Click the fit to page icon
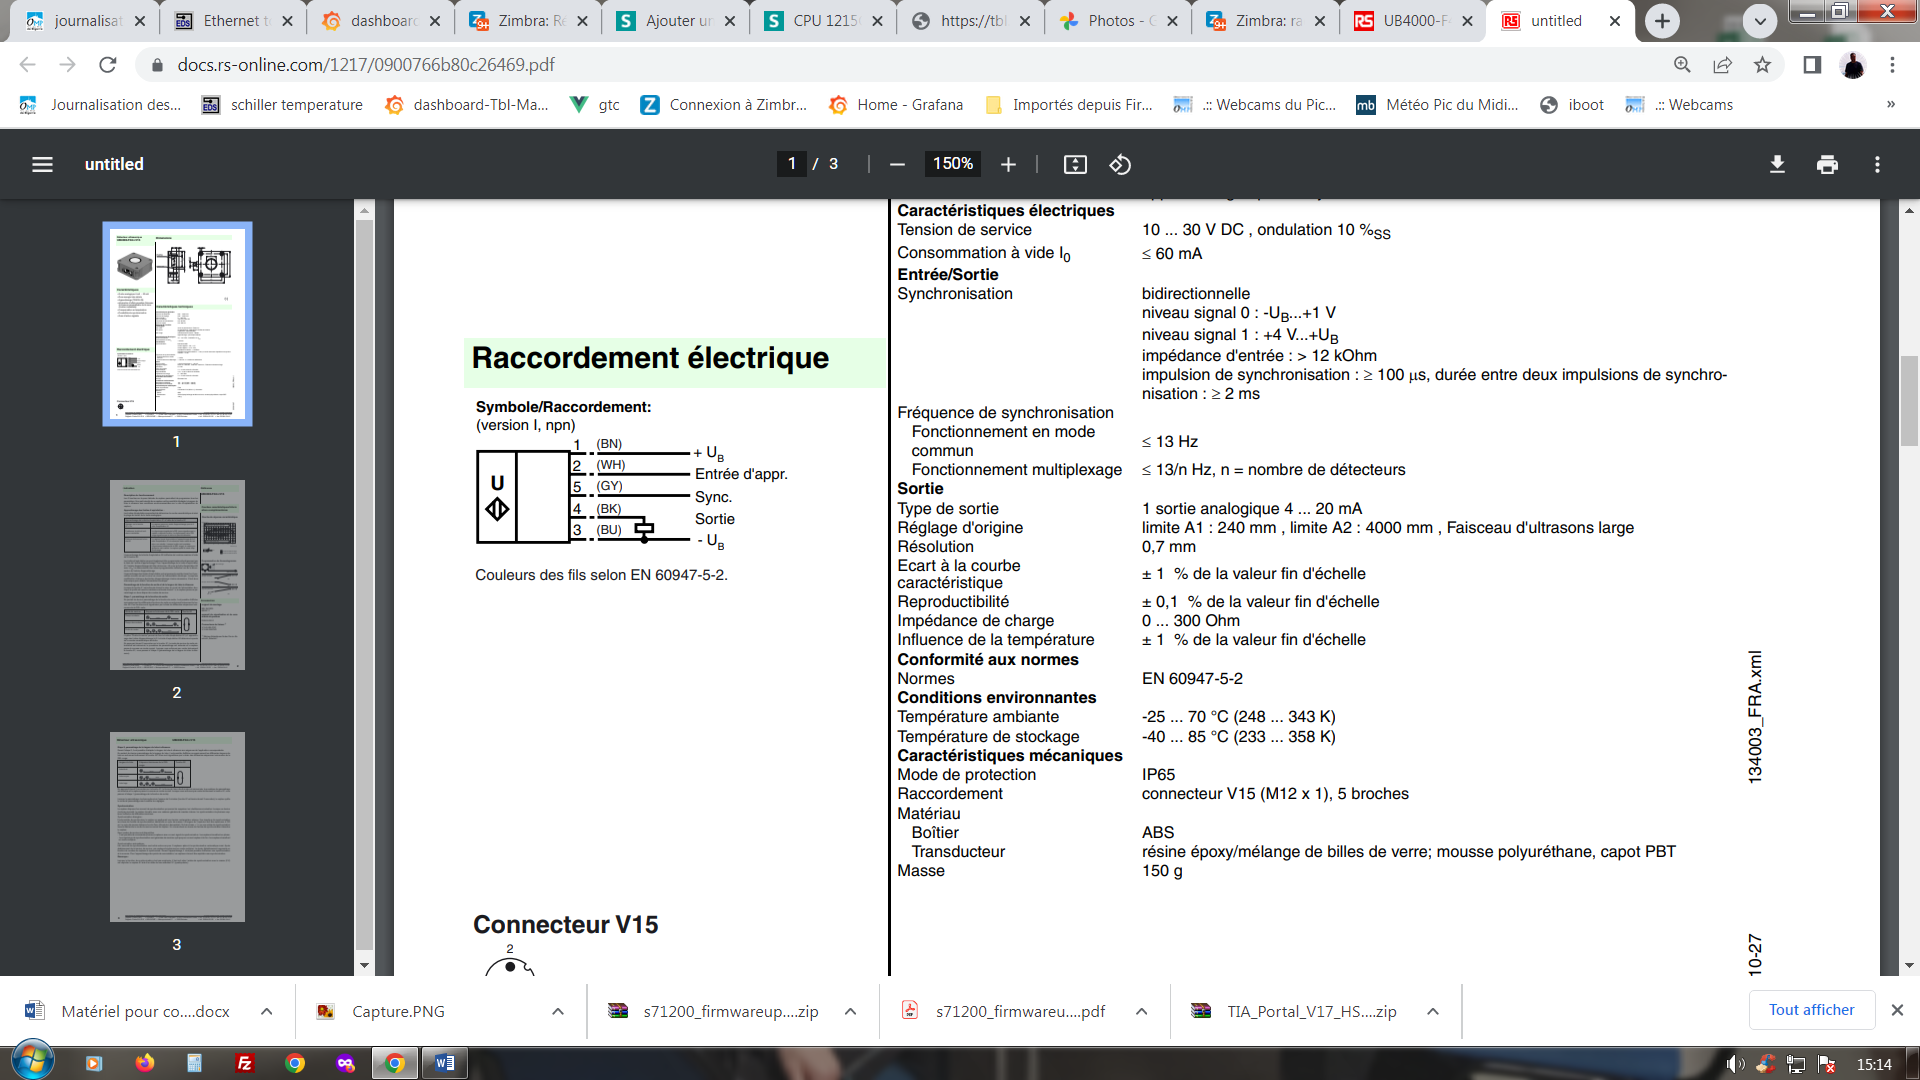The height and width of the screenshot is (1080, 1920). pyautogui.click(x=1075, y=164)
